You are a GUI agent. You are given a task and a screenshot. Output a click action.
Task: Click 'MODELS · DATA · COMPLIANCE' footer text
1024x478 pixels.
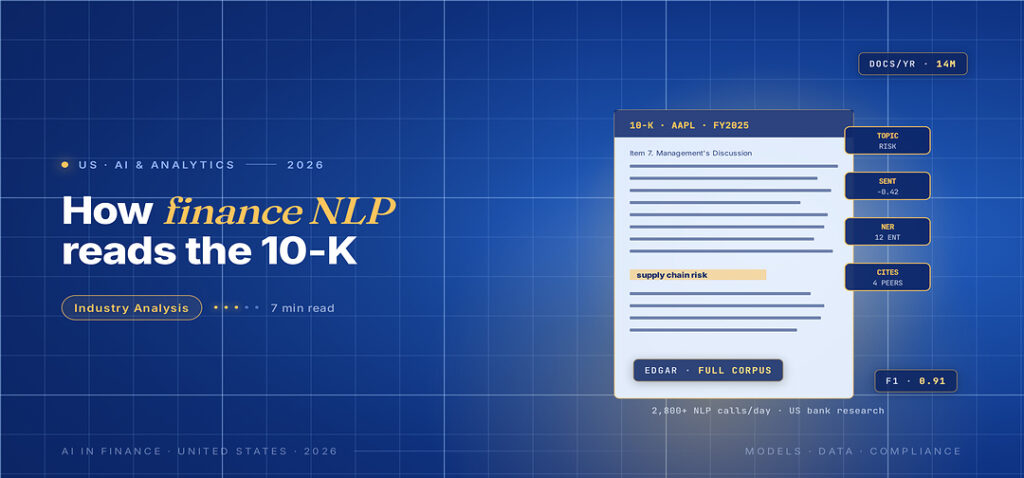[853, 451]
